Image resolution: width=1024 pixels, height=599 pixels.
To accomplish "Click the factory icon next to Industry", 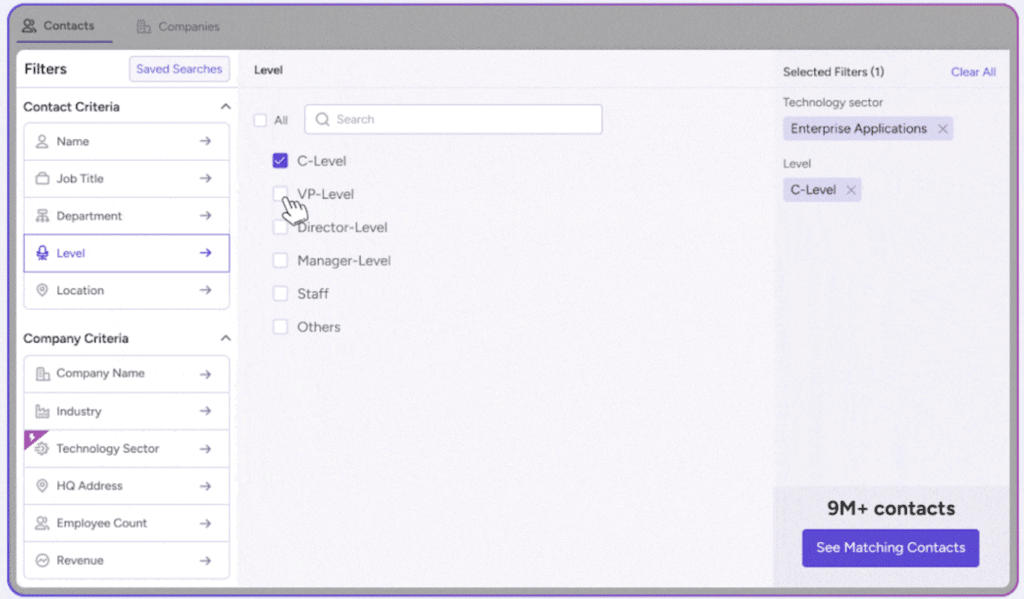I will 42,411.
